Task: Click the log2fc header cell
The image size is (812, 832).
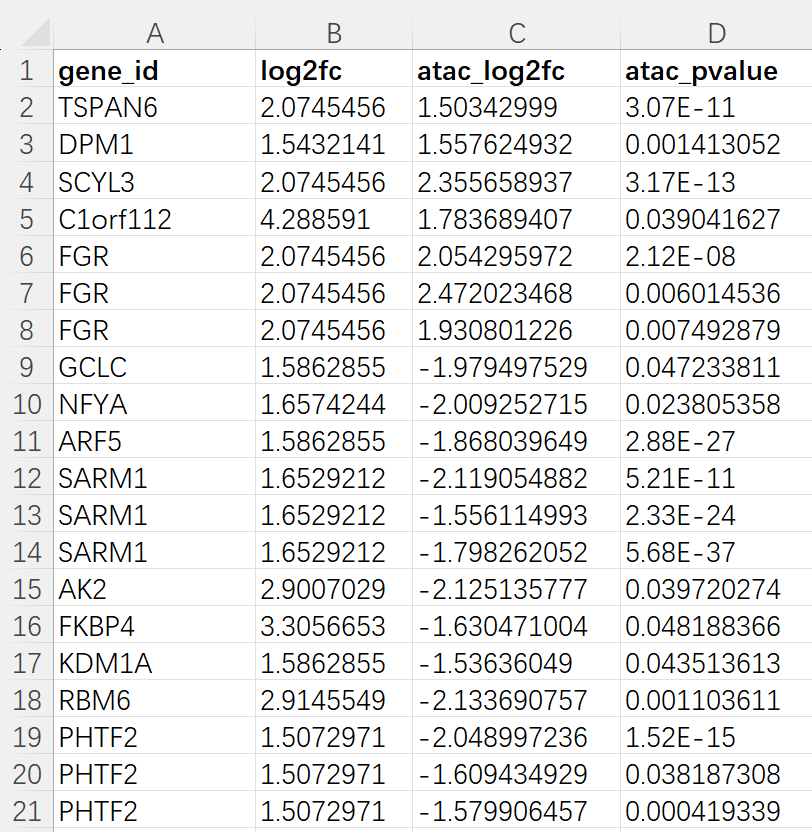Action: click(x=334, y=71)
